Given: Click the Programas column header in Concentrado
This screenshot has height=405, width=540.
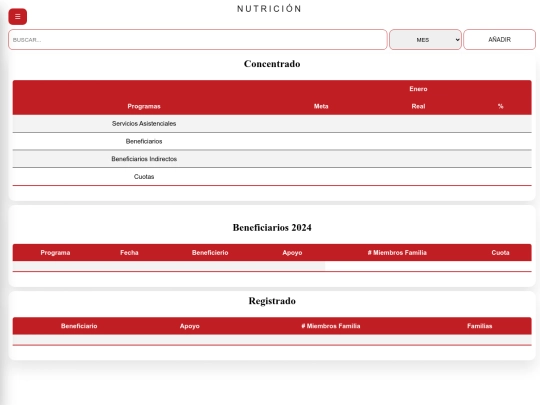Looking at the screenshot, I should click(x=144, y=106).
